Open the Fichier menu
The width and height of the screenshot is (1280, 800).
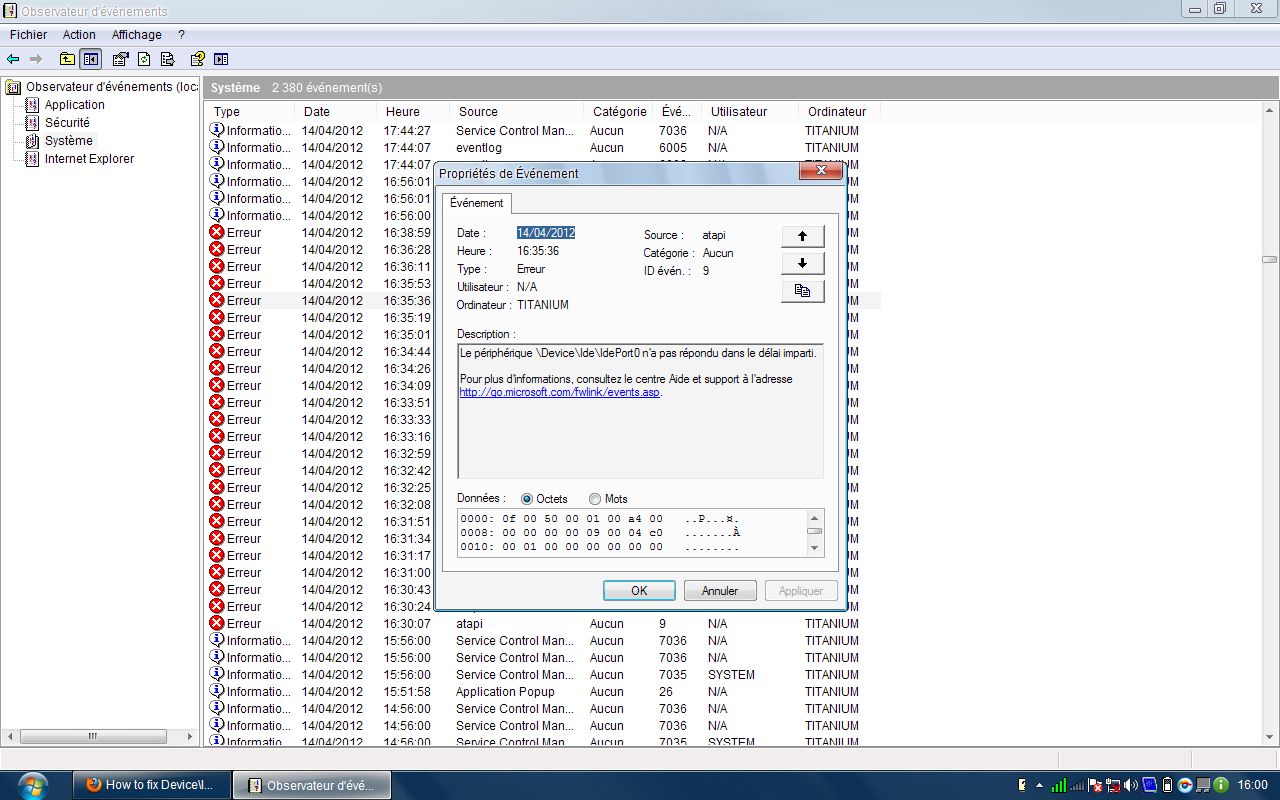click(x=29, y=35)
